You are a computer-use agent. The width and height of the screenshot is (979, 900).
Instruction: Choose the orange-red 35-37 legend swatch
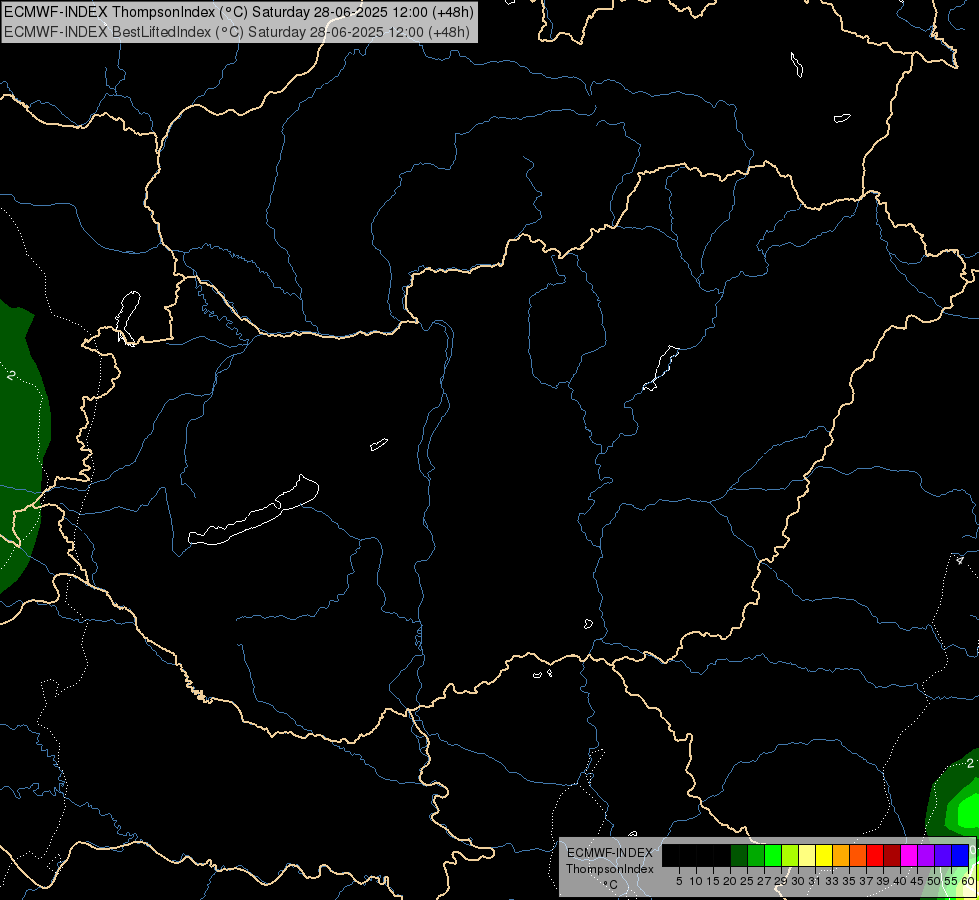coord(858,856)
